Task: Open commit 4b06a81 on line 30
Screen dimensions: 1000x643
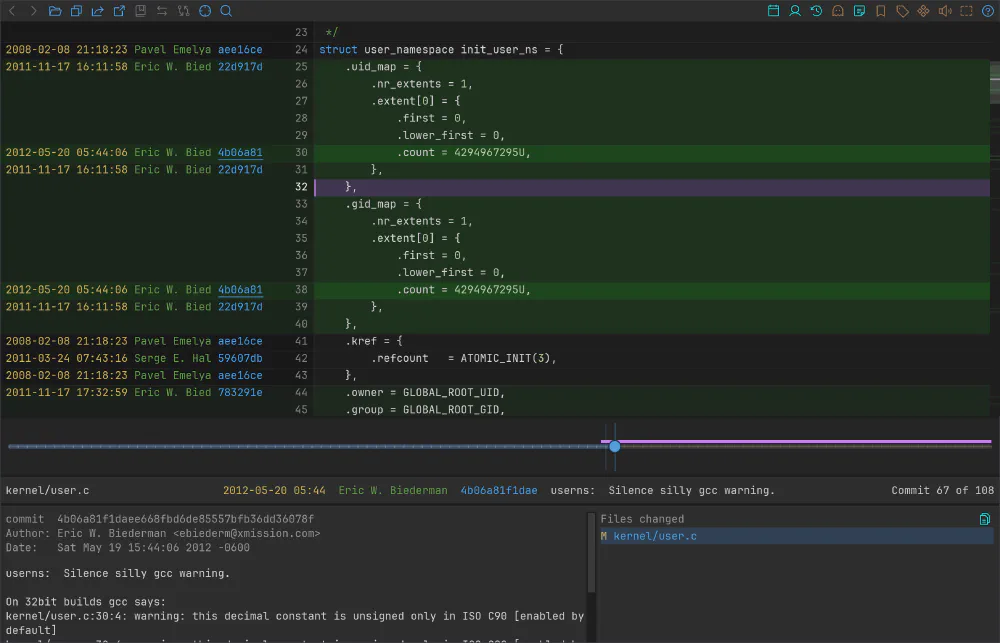Action: coord(240,152)
